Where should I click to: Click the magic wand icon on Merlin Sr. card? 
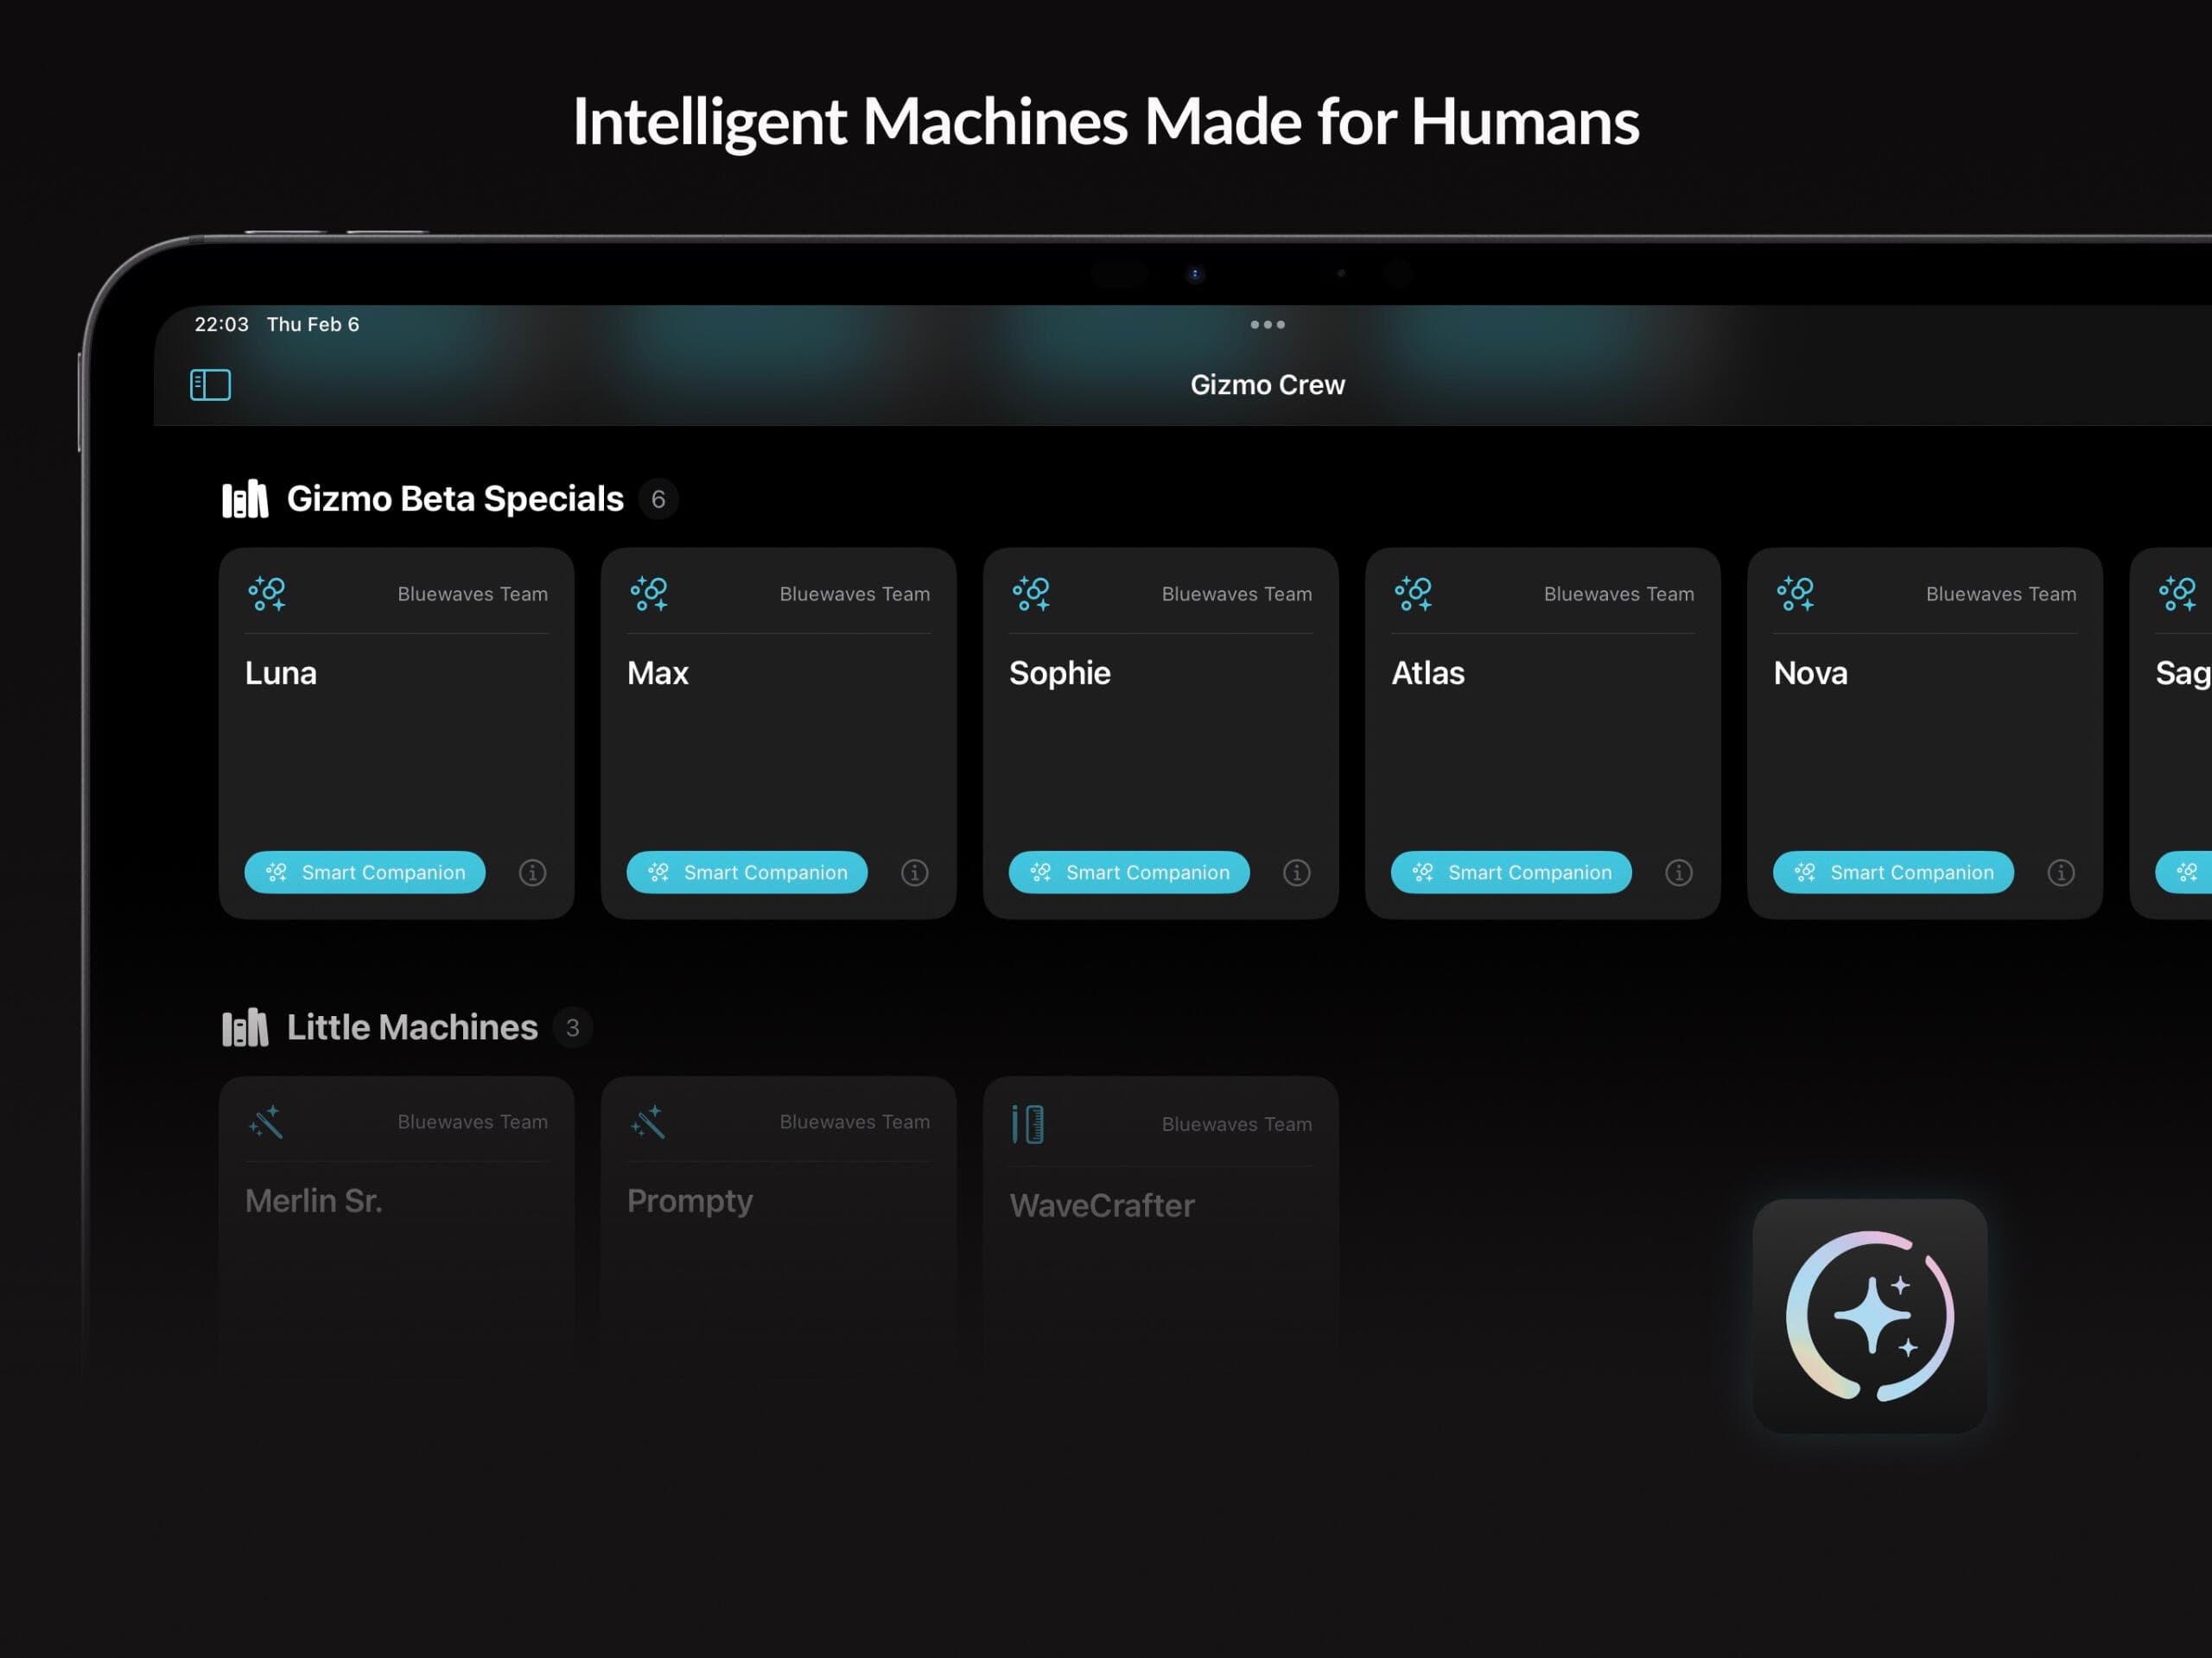coord(266,1122)
